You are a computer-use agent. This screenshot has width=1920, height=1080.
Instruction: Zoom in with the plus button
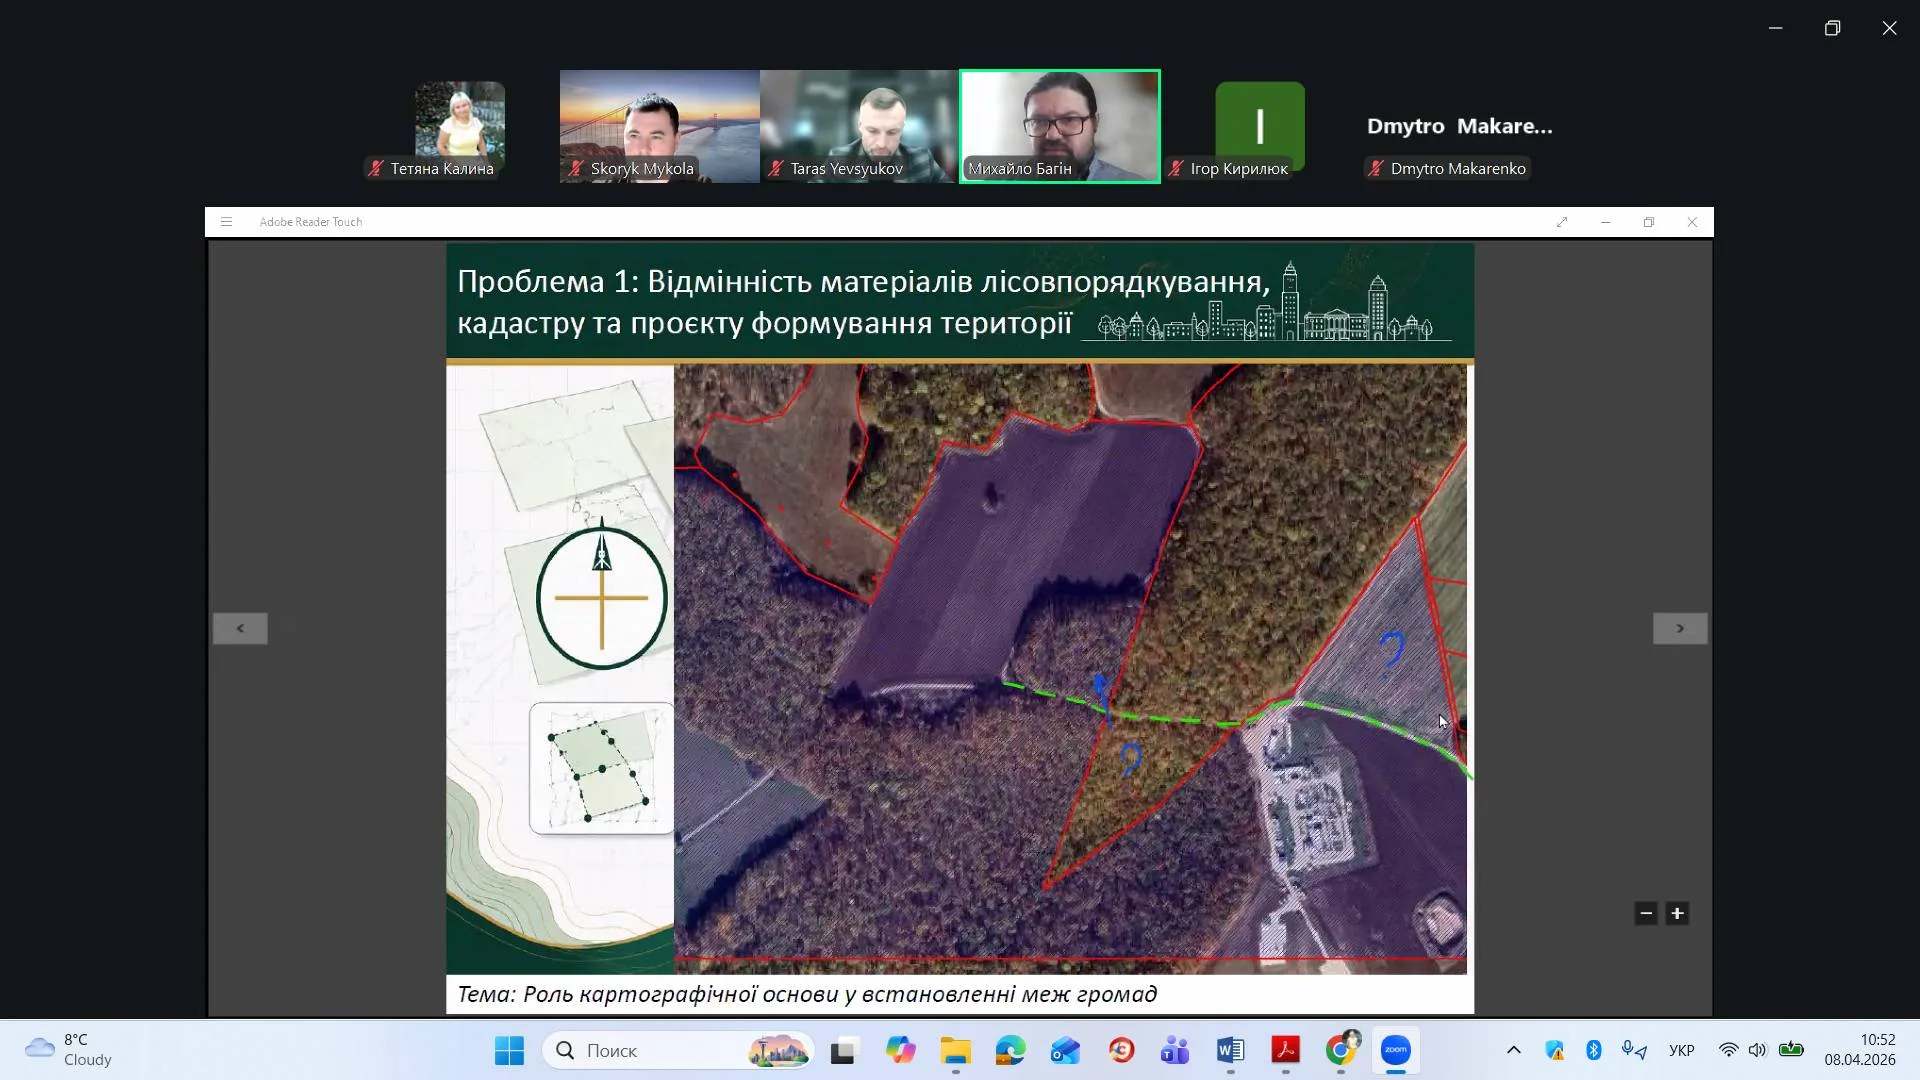click(1677, 913)
